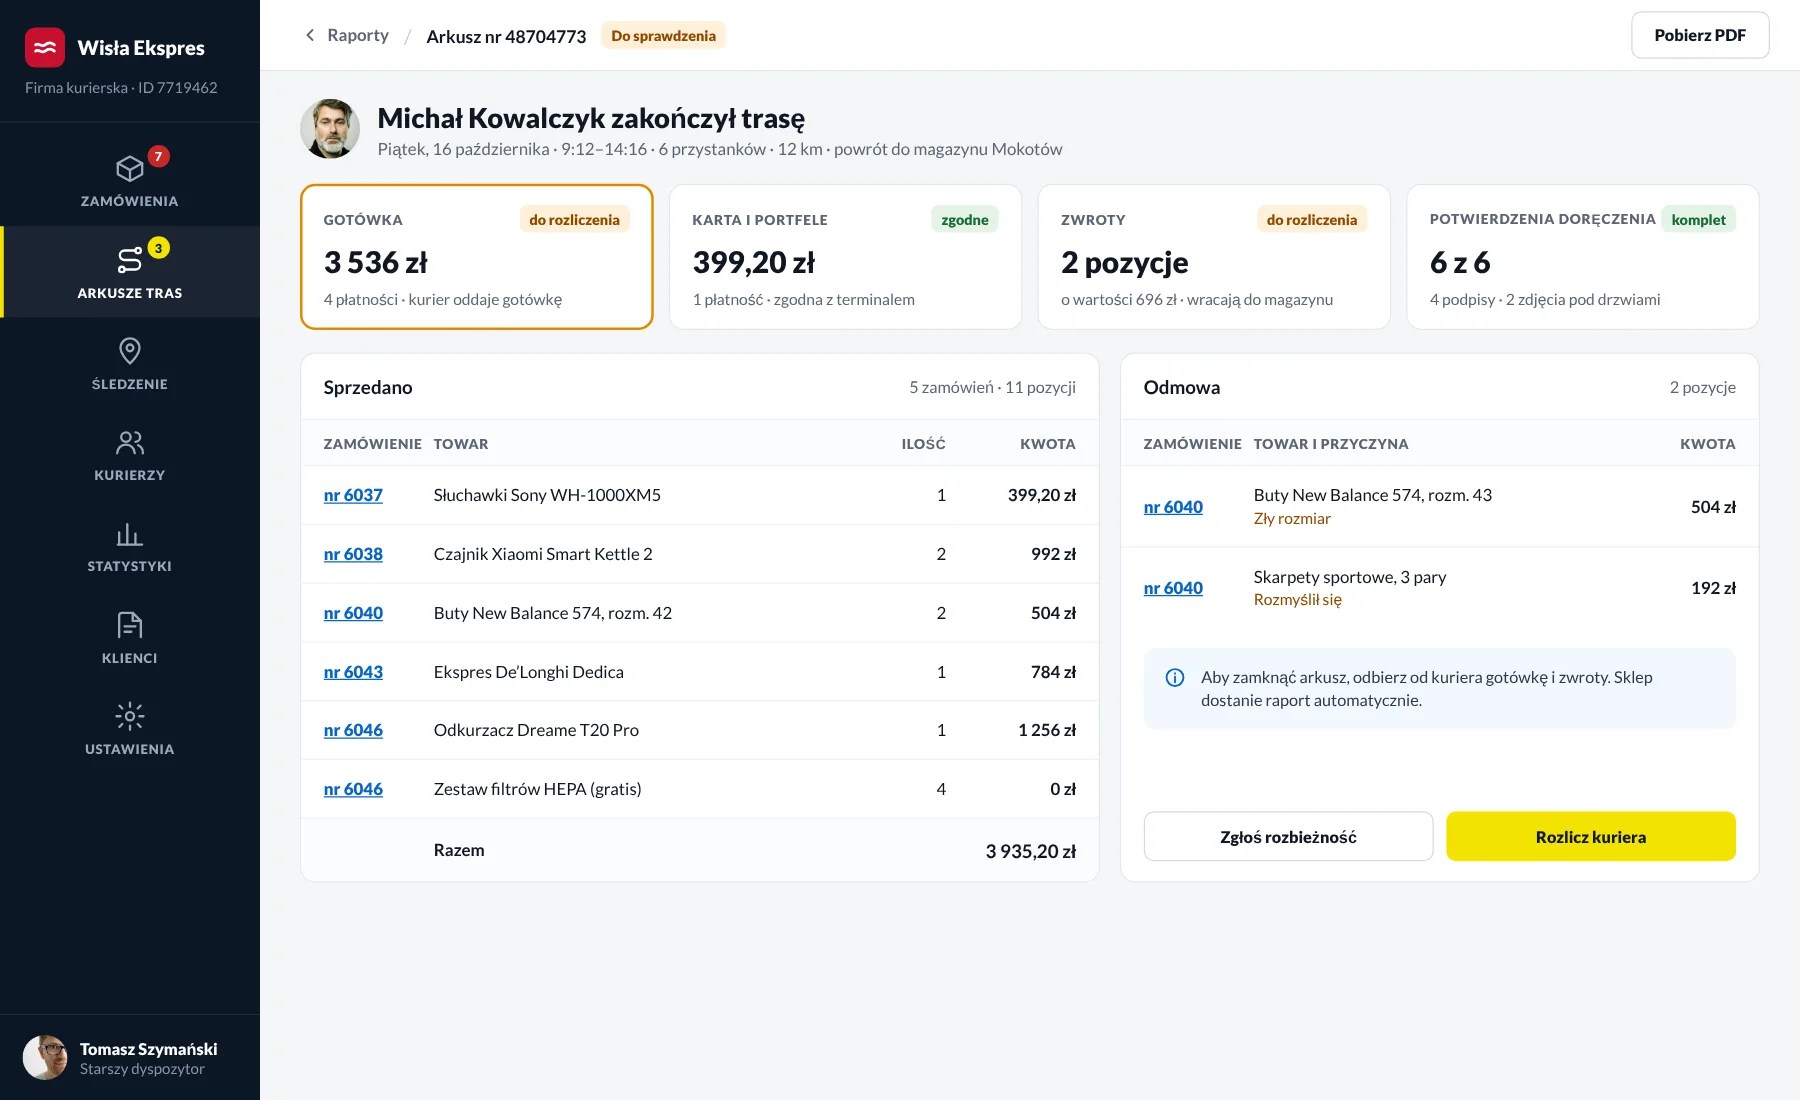Image resolution: width=1800 pixels, height=1100 pixels.
Task: Click the Zgłoś rozbieżność button
Action: (x=1288, y=837)
